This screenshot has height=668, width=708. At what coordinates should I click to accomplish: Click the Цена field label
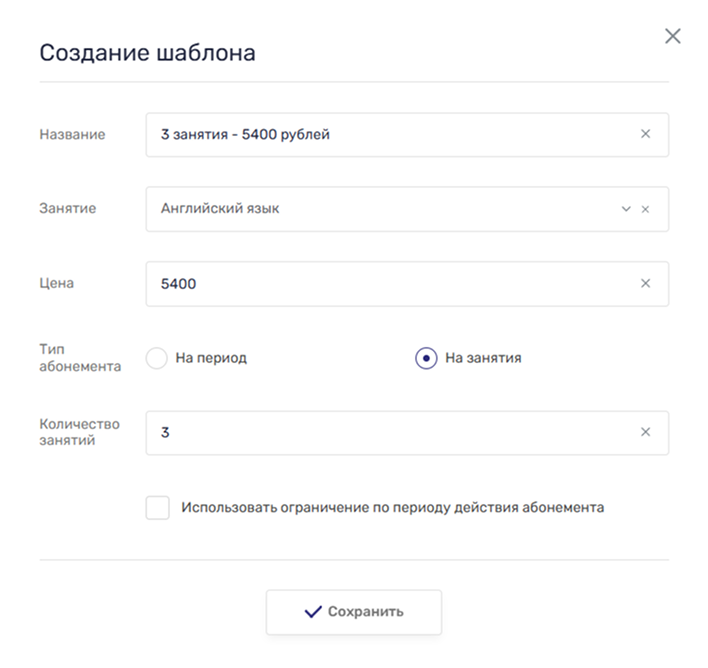(x=57, y=283)
